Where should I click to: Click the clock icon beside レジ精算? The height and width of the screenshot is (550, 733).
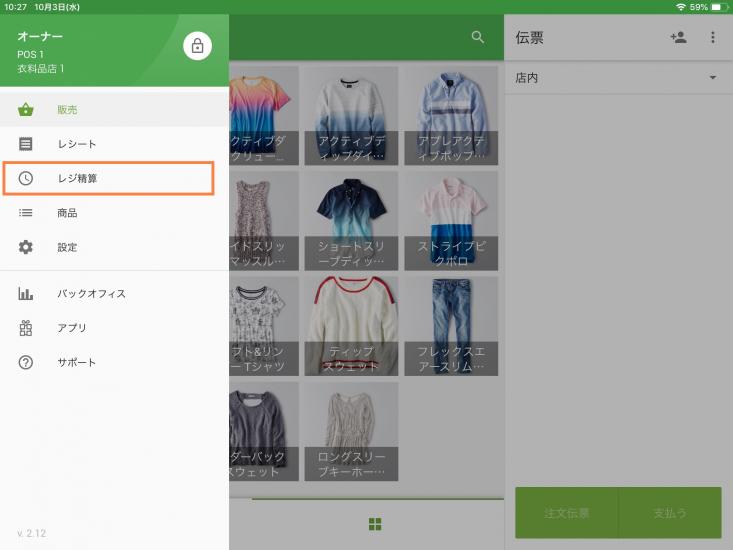pyautogui.click(x=26, y=178)
